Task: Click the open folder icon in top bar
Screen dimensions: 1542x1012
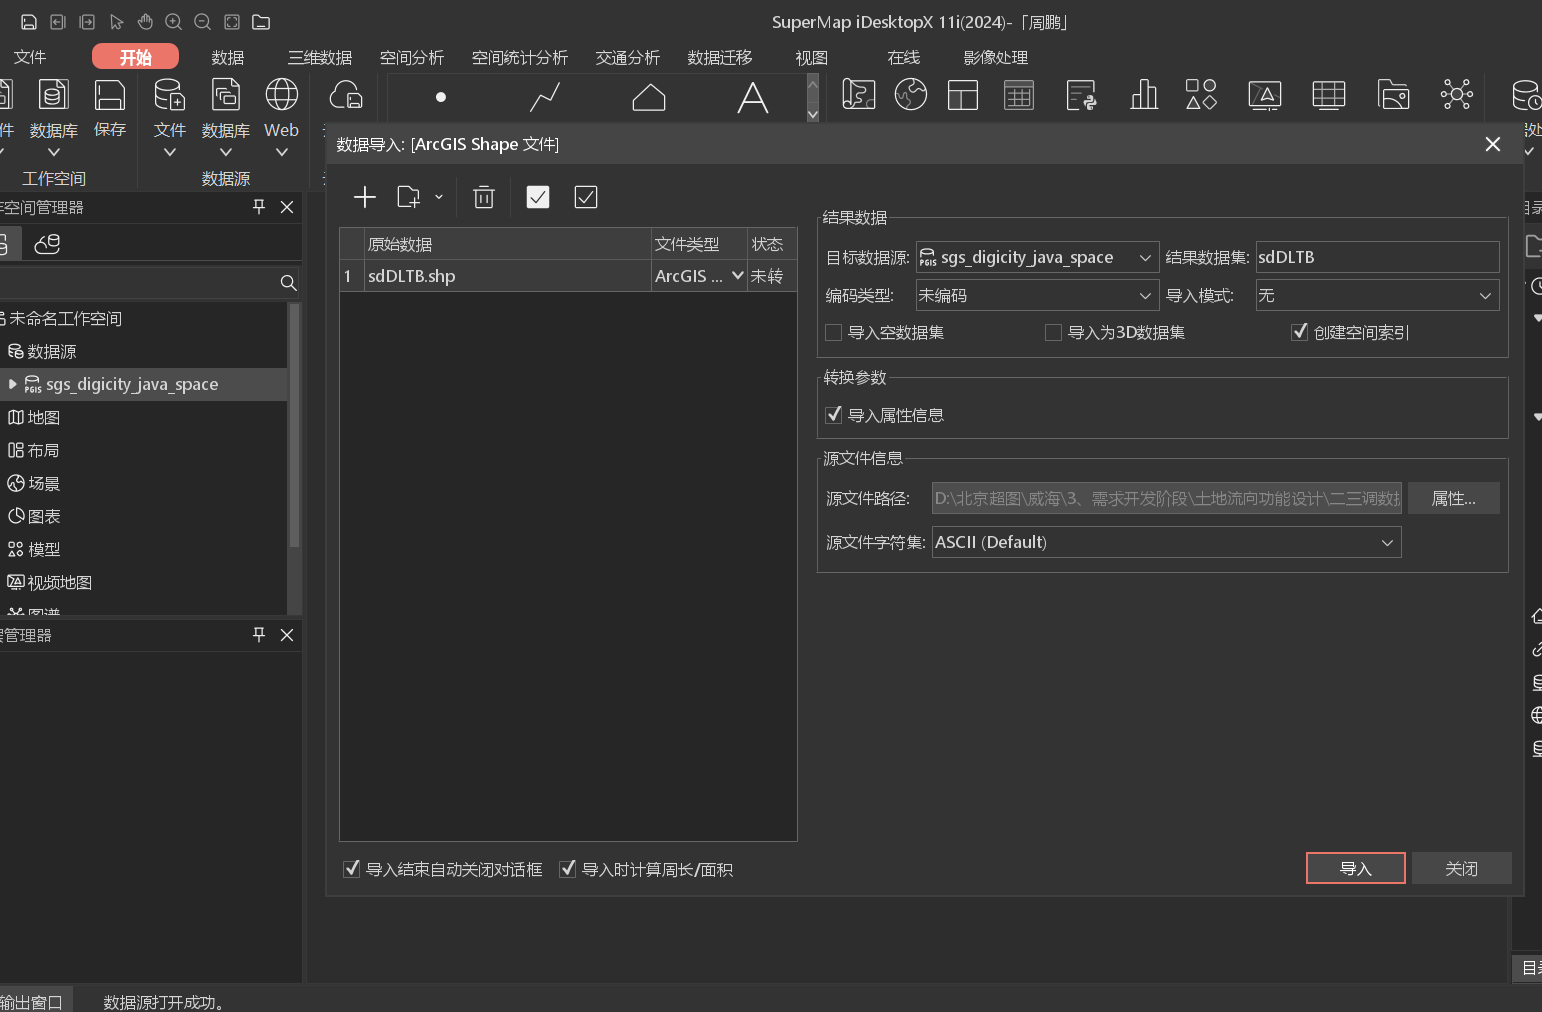Action: [261, 22]
